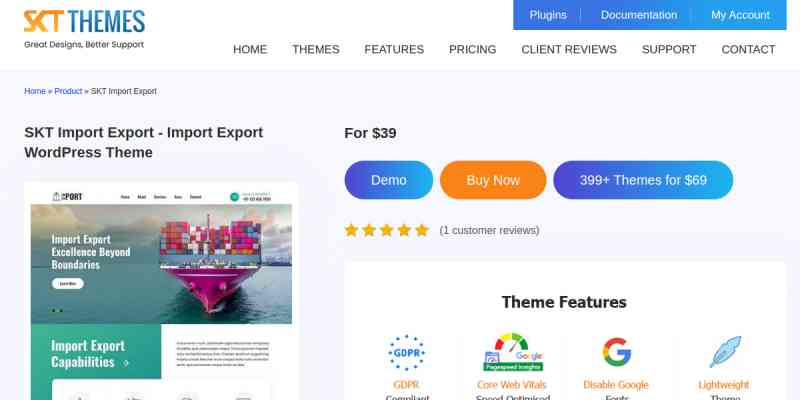Screen dimensions: 800x400
Task: Click the GDPR compliant feature icon
Action: tap(406, 353)
